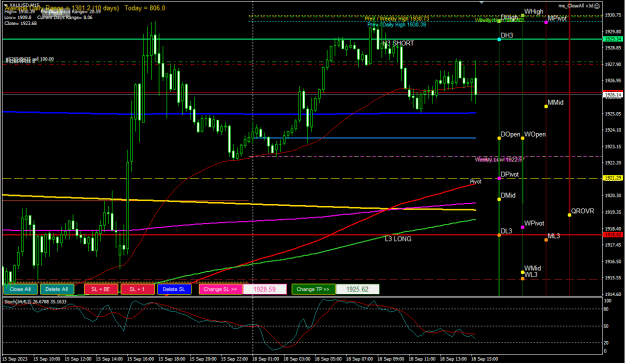Click the 15 Sep 16:00 time label
This screenshot has height=363, width=625.
pyautogui.click(x=140, y=359)
